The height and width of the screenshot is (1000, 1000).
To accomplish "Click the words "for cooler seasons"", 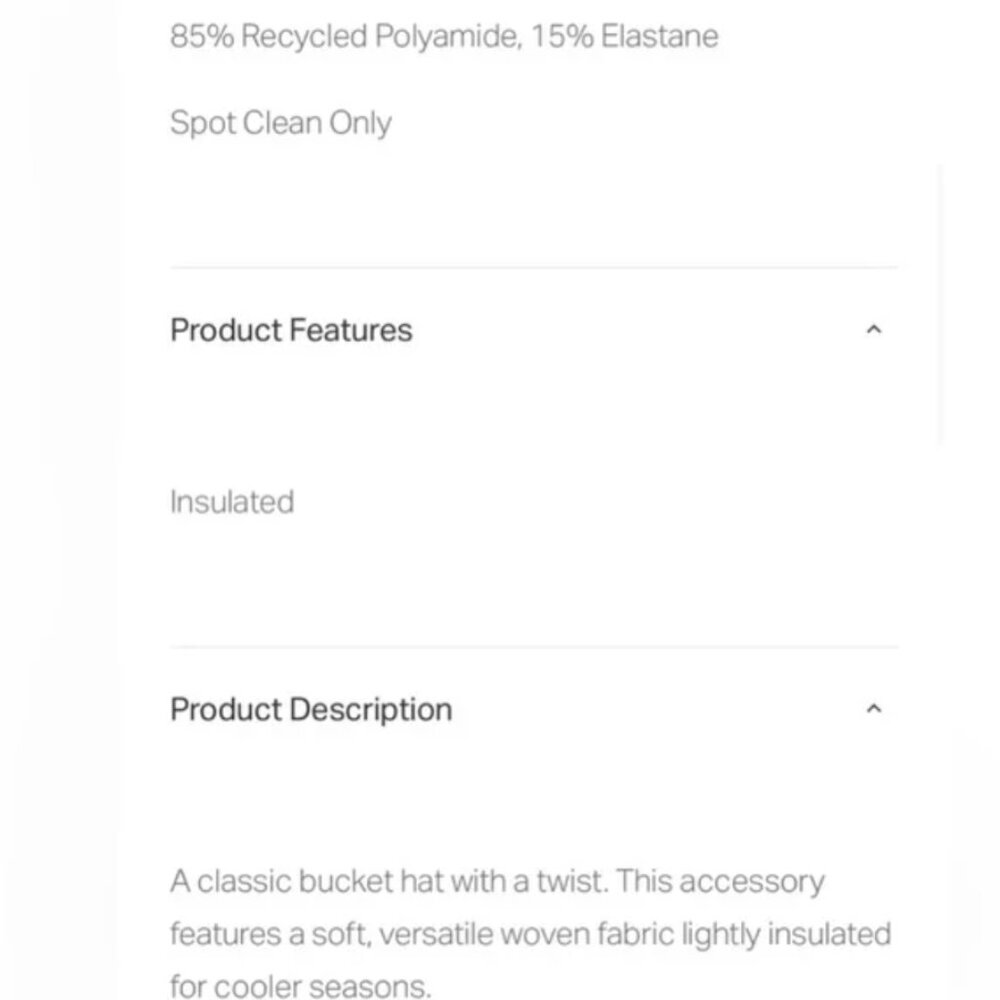I will [x=300, y=986].
